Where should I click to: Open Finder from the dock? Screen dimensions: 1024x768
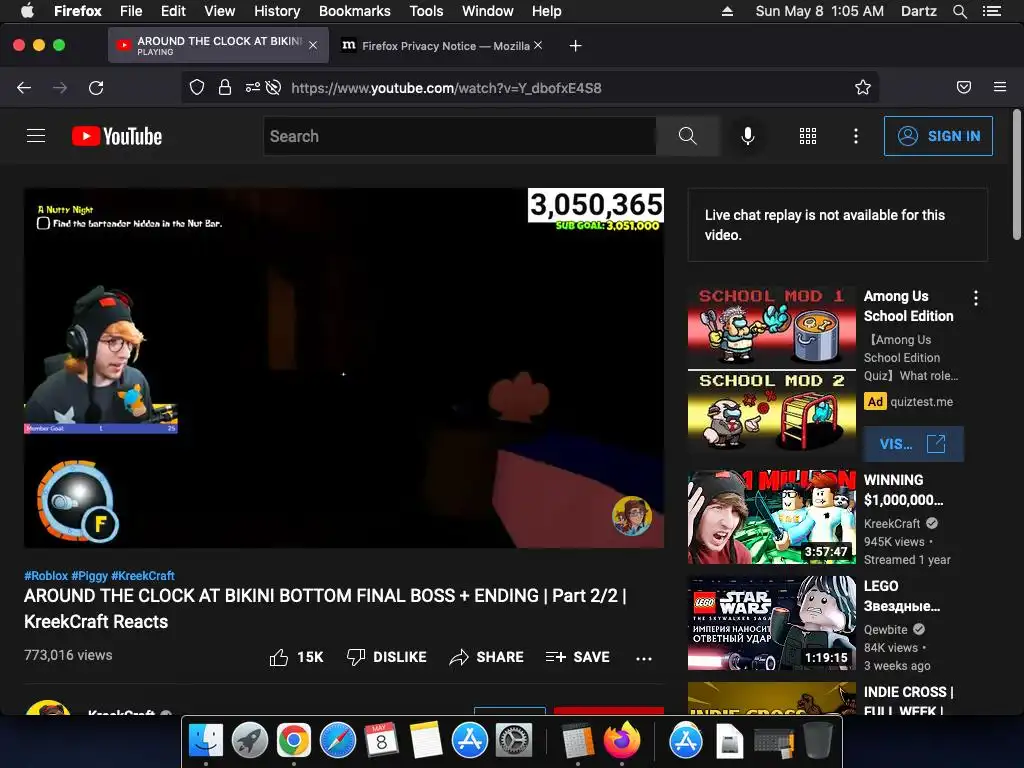tap(206, 741)
